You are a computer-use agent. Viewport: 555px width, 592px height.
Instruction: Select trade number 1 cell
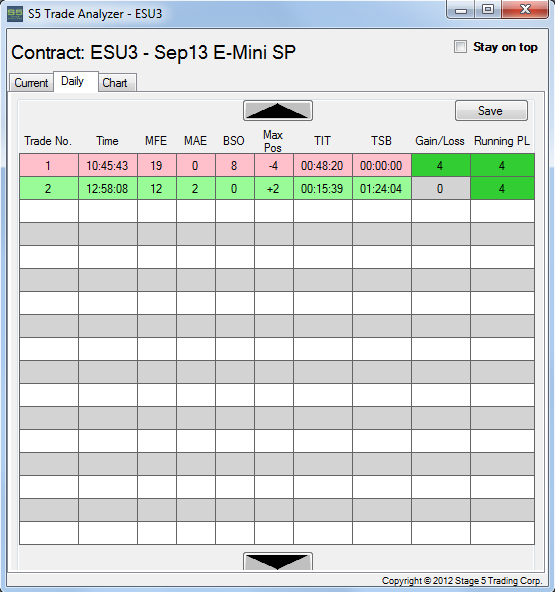point(49,165)
